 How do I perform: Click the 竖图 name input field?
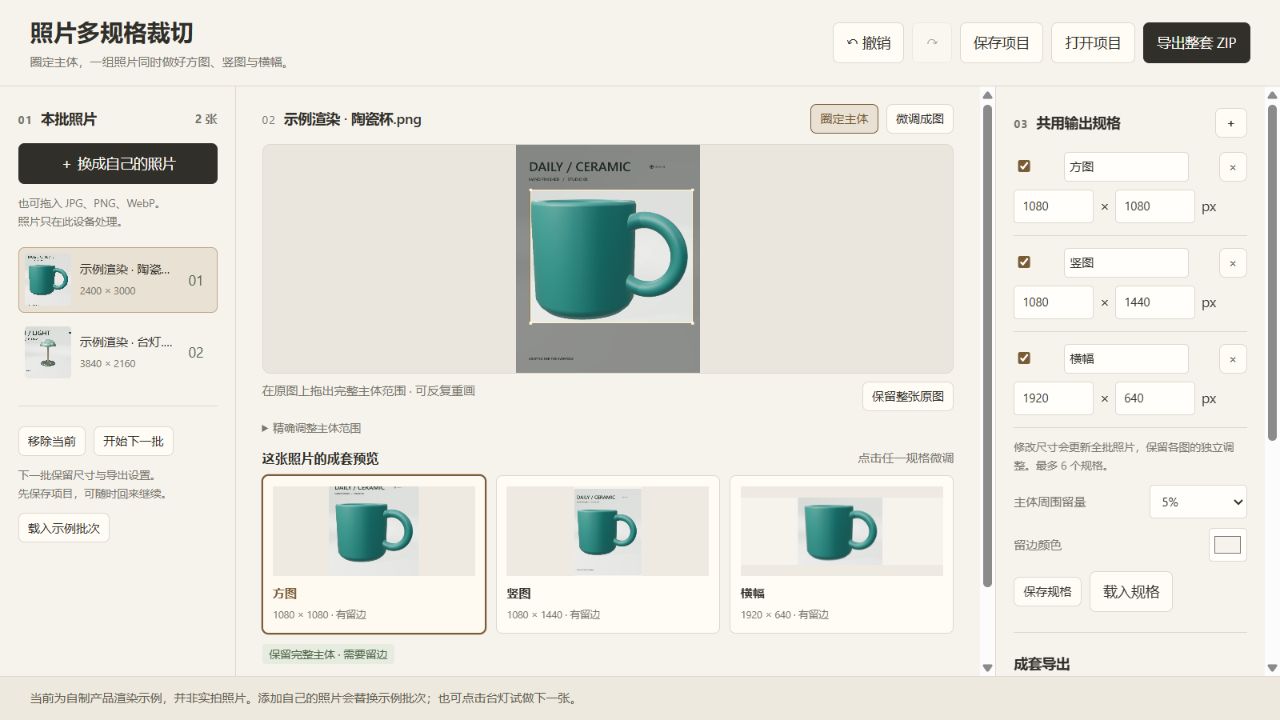pos(1126,263)
